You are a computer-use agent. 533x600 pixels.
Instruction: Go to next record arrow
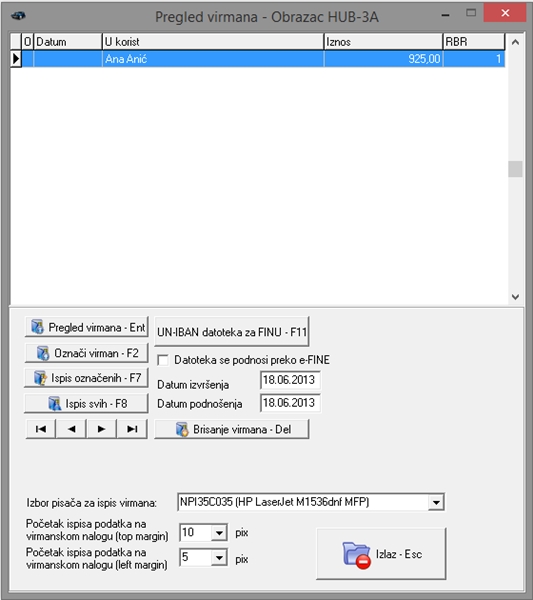point(101,429)
